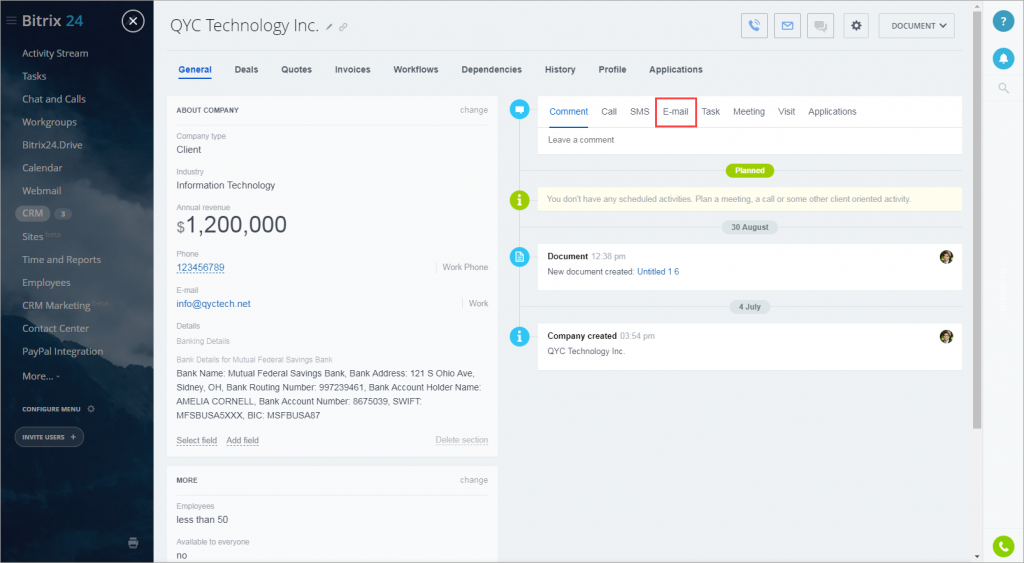The width and height of the screenshot is (1024, 563).
Task: Edit company title with pencil icon
Action: 329,27
